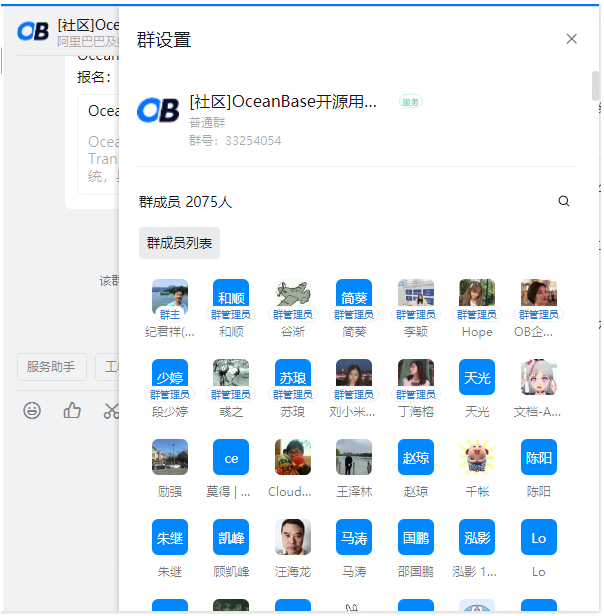Viewport: 604px width, 616px height.
Task: Click the 服务助手 button in chat window
Action: tap(51, 367)
